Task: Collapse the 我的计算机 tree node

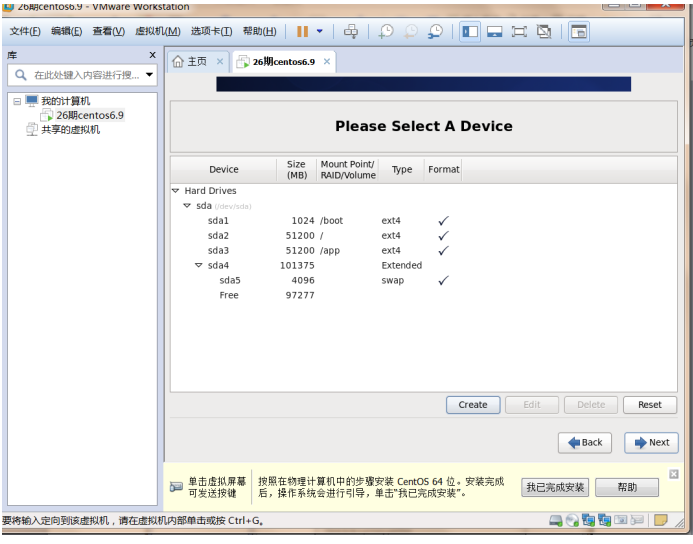Action: pos(17,101)
